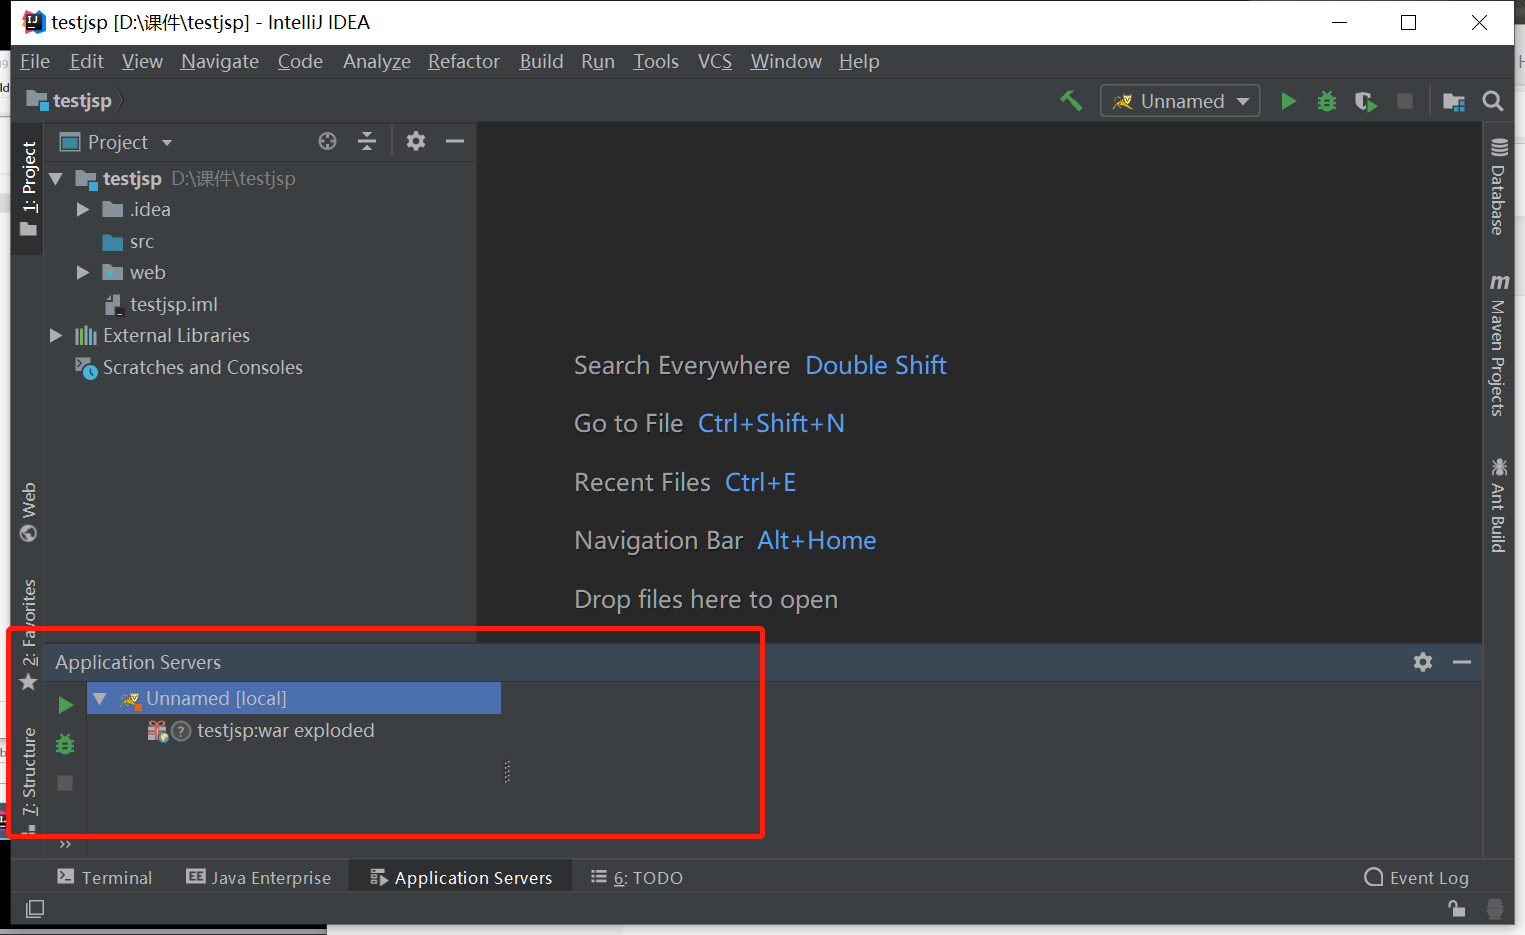Image resolution: width=1525 pixels, height=935 pixels.
Task: Open the 7: Structure side tab
Action: [x=28, y=778]
